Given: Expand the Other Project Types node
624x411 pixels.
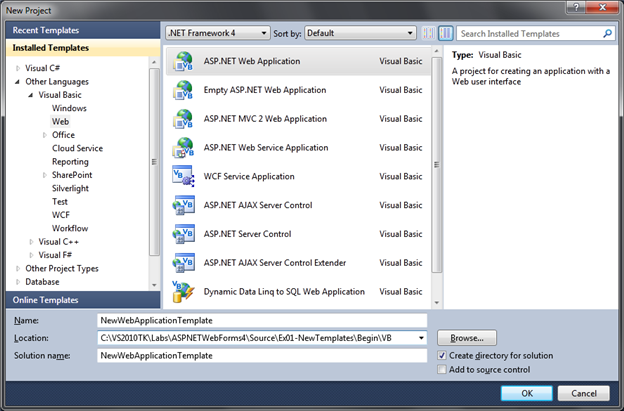Looking at the screenshot, I should [18, 269].
